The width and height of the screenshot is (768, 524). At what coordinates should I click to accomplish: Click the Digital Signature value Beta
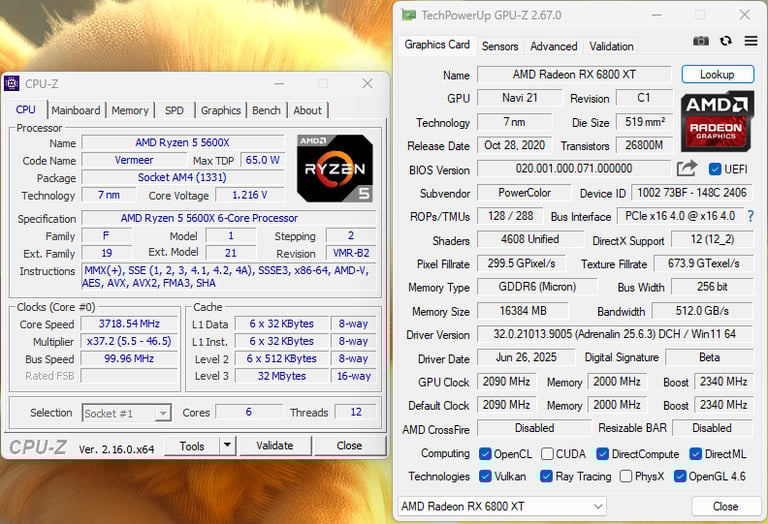[x=709, y=357]
